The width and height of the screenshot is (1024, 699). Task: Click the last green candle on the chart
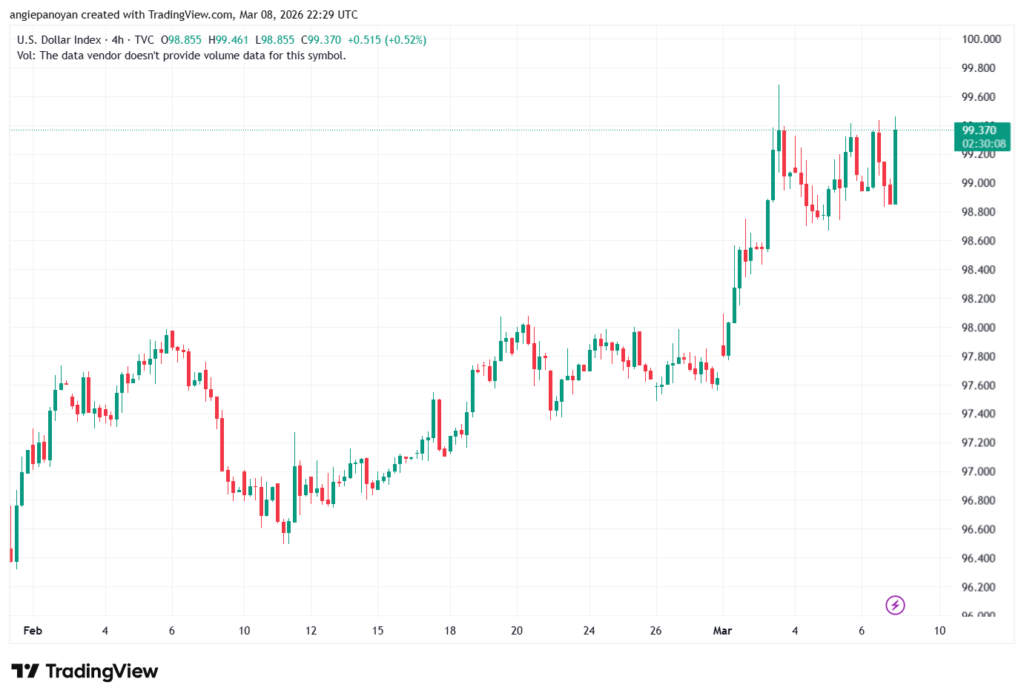(x=895, y=166)
